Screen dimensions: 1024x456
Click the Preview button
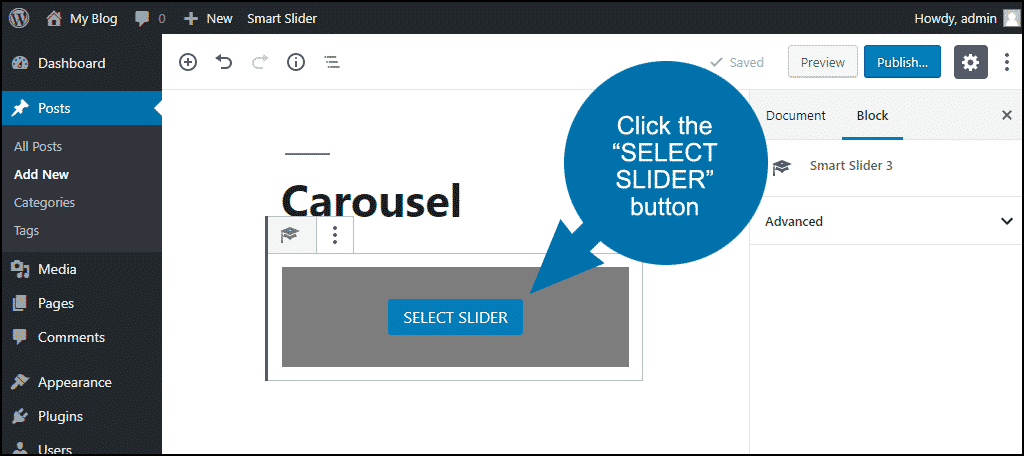click(x=823, y=62)
